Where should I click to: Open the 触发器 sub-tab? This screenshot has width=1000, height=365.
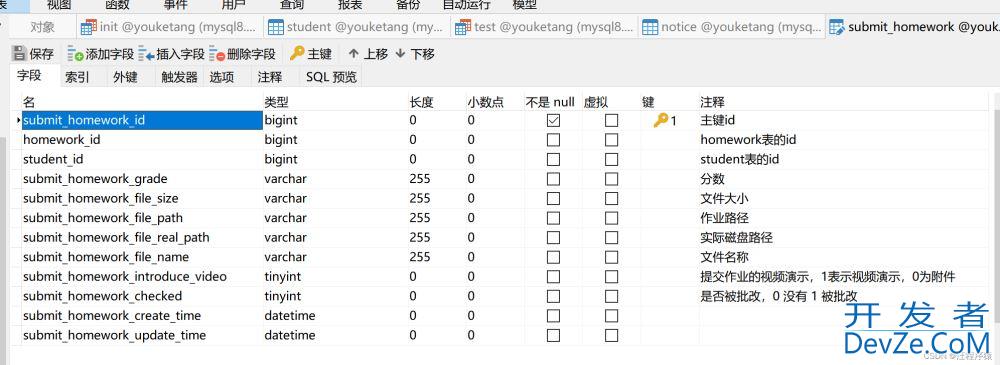179,77
